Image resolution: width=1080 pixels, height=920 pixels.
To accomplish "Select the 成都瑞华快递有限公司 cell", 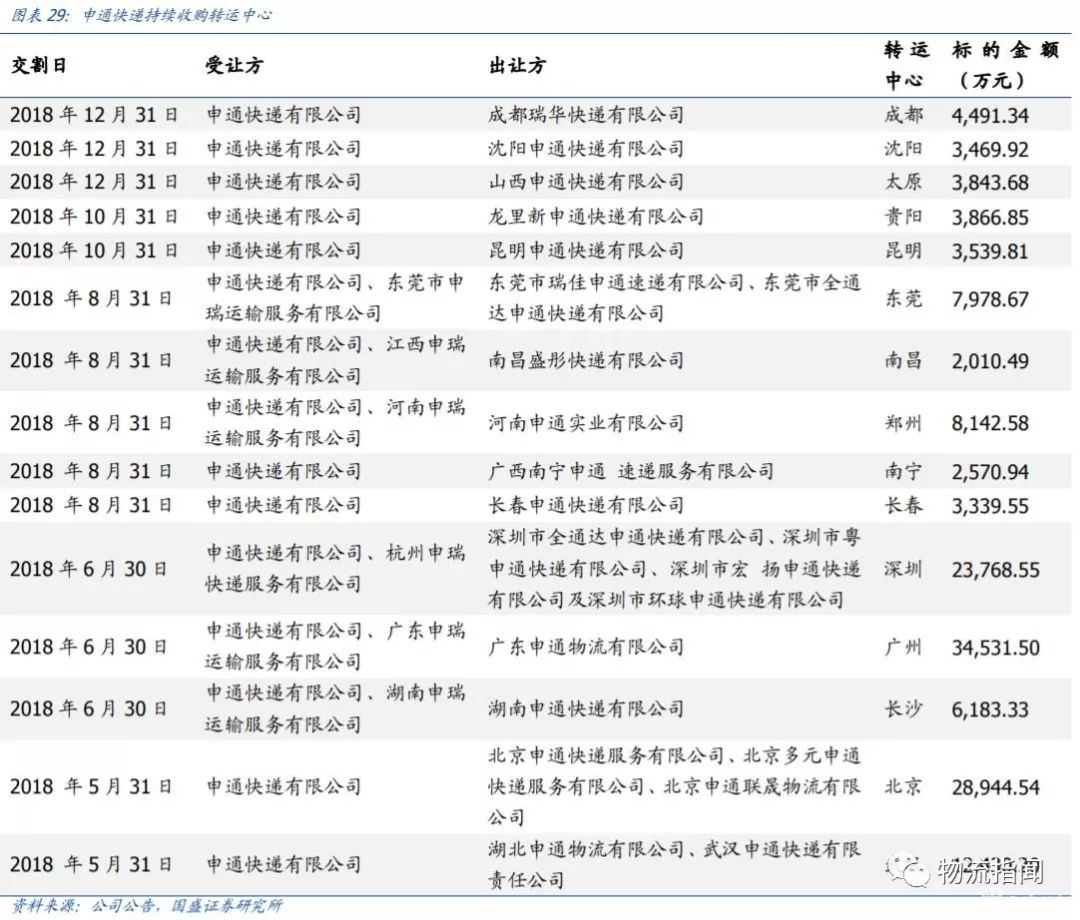I will [x=586, y=115].
